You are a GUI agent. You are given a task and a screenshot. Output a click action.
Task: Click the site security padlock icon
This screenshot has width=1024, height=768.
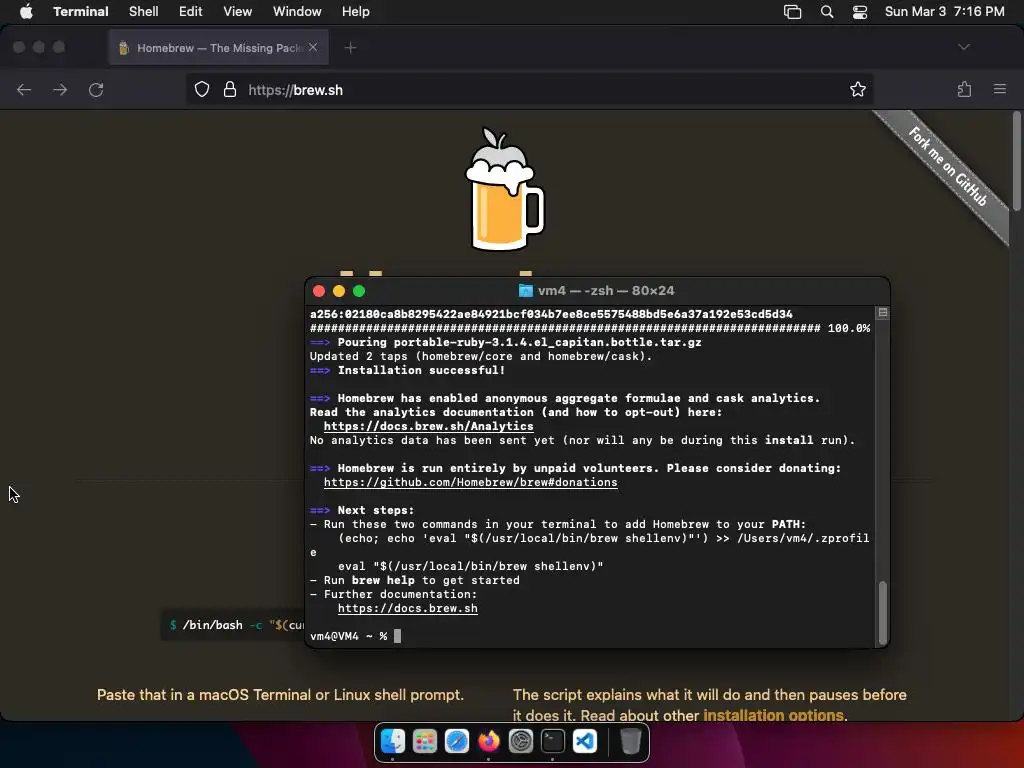click(230, 89)
